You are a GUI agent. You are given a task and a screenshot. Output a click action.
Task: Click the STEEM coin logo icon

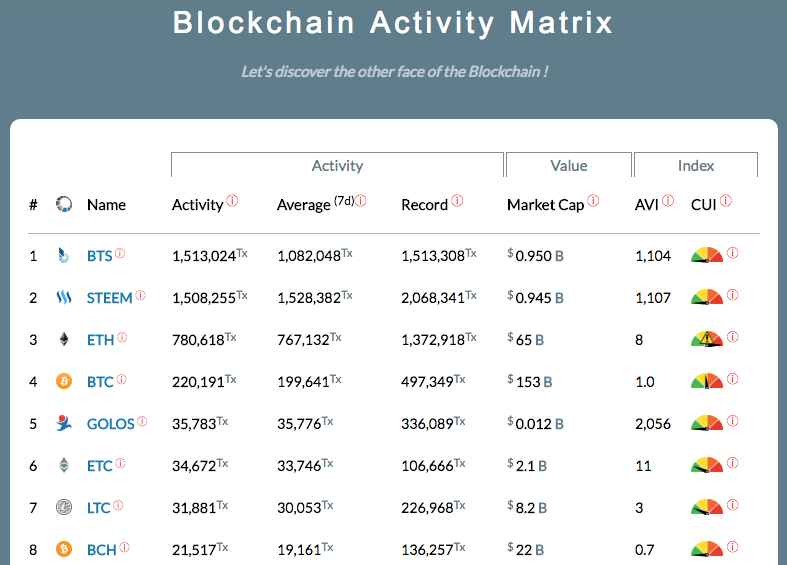64,298
